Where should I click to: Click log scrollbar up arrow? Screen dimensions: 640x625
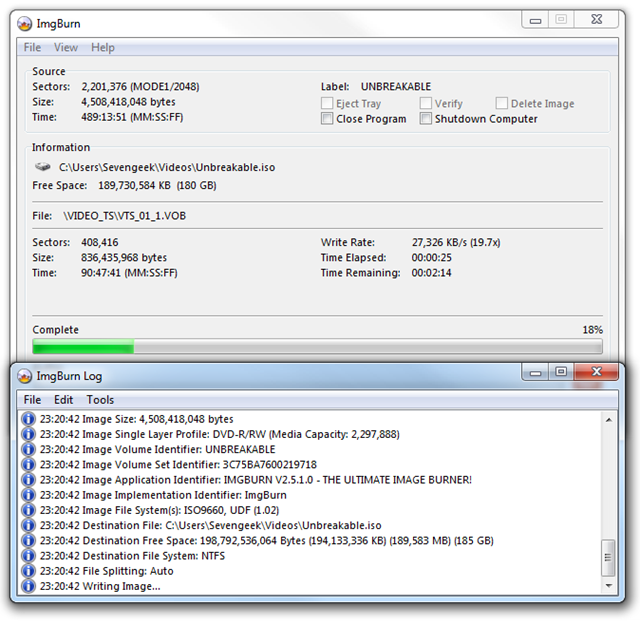[x=609, y=420]
